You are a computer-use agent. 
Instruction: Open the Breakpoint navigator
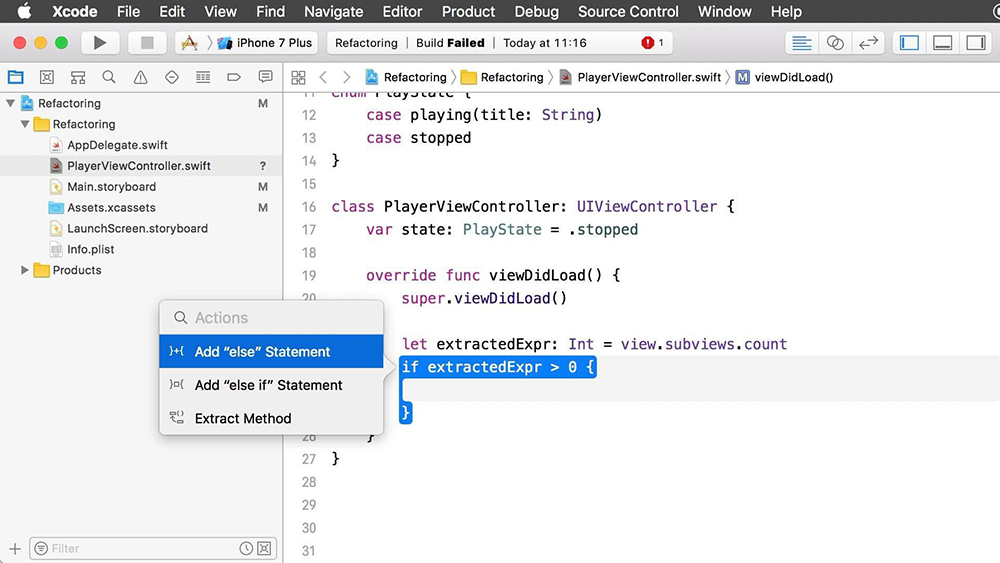(234, 77)
